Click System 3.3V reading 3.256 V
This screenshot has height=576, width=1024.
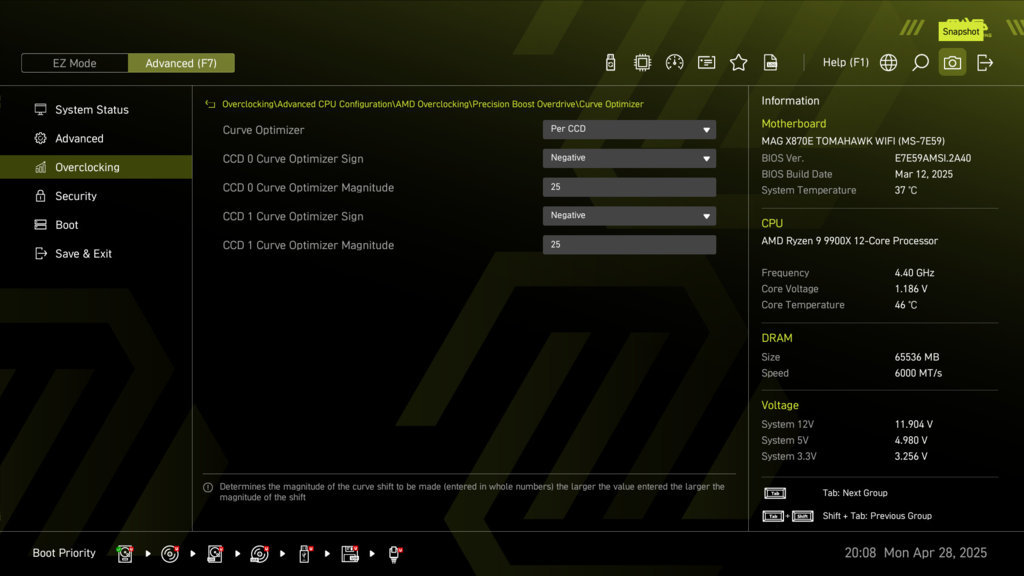point(911,456)
